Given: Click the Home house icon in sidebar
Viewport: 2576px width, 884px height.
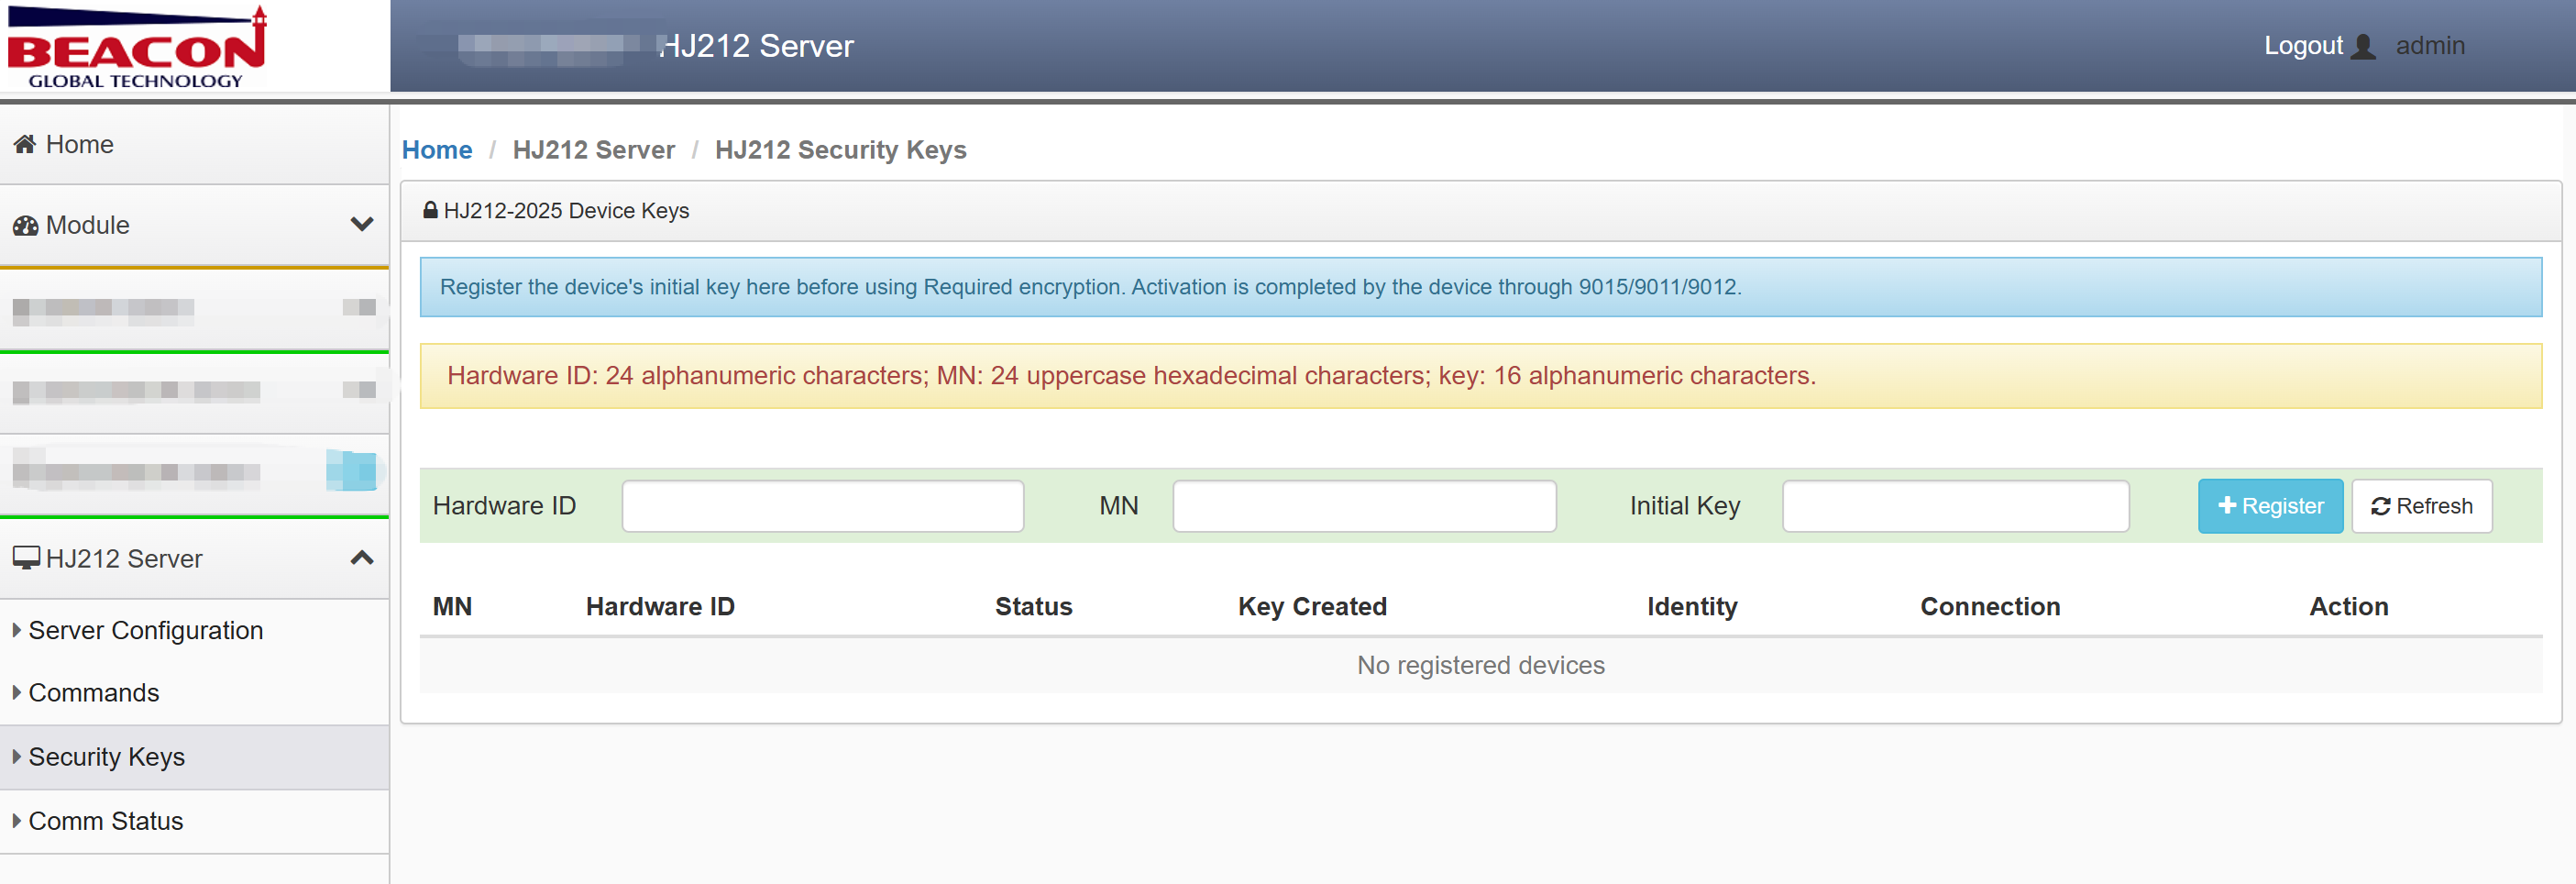Looking at the screenshot, I should [x=25, y=144].
